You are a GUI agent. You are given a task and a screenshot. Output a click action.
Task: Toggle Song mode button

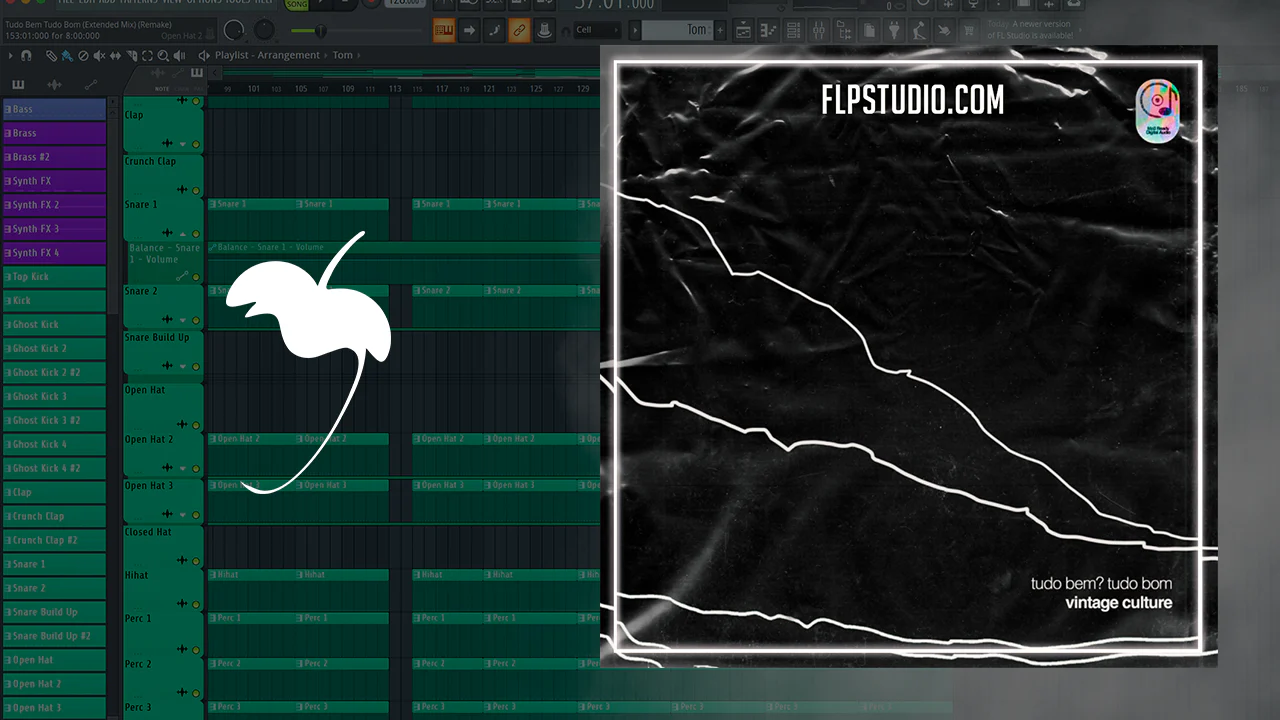(297, 4)
